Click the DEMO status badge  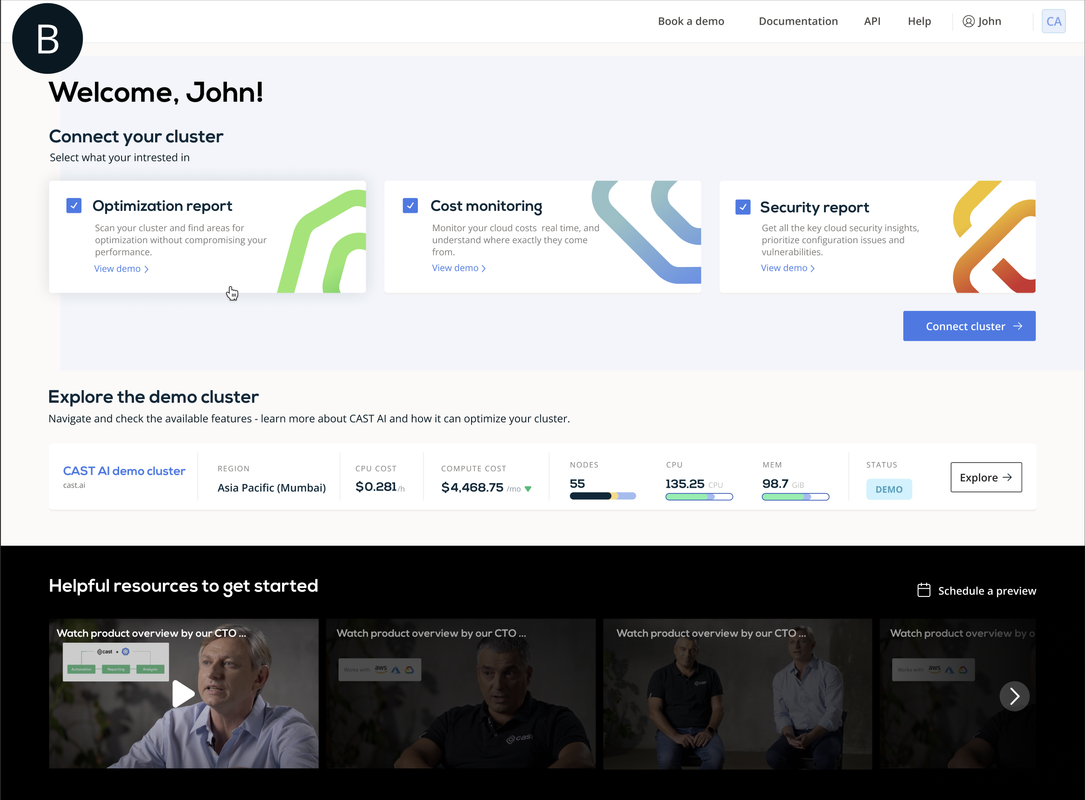click(x=889, y=489)
